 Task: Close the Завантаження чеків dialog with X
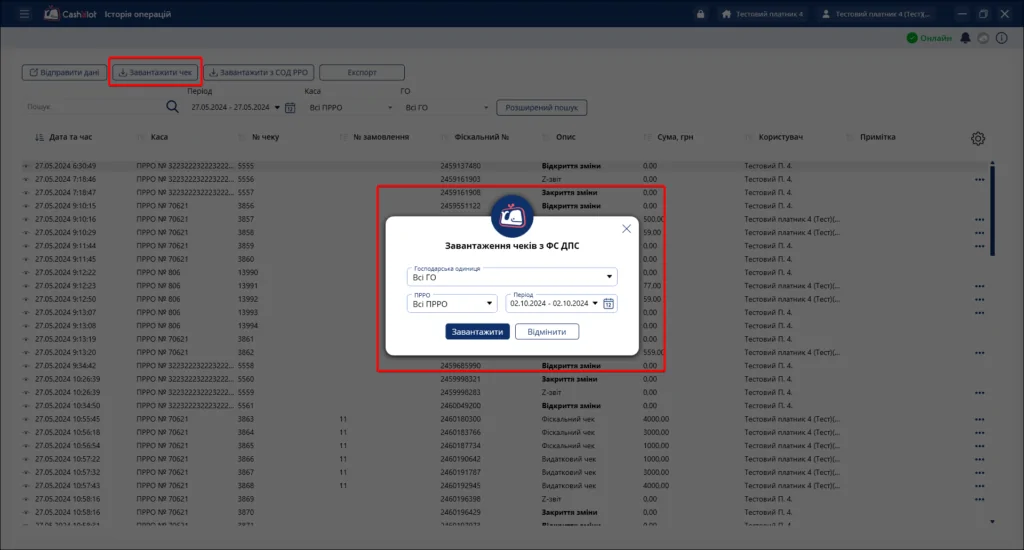(x=626, y=229)
